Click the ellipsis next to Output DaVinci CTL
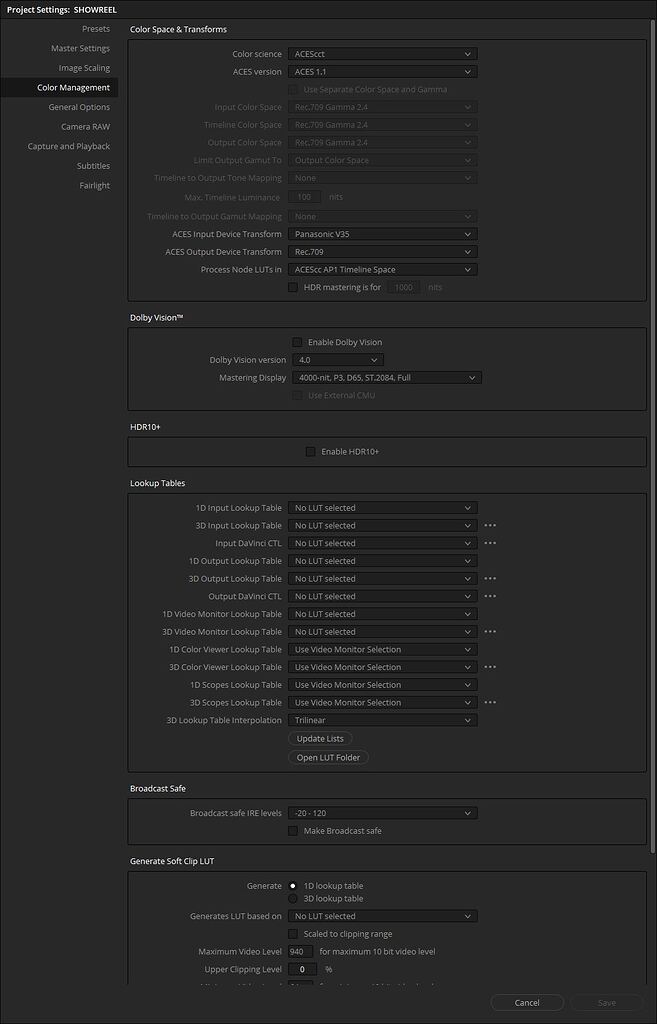Screen dimensions: 657x1024 tap(488, 596)
